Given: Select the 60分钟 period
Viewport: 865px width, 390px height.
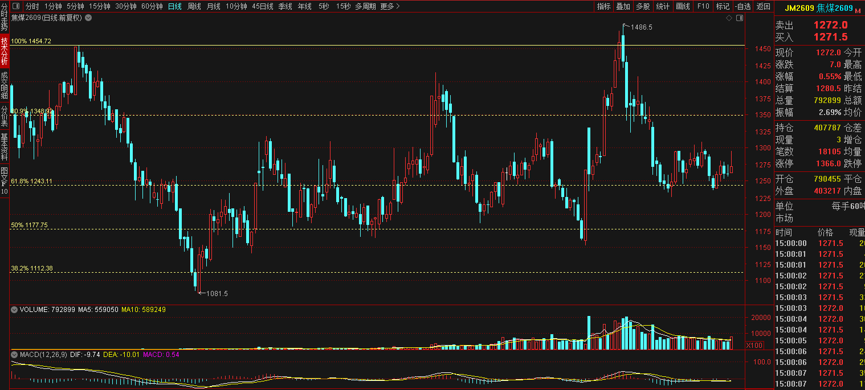Looking at the screenshot, I should point(152,7).
